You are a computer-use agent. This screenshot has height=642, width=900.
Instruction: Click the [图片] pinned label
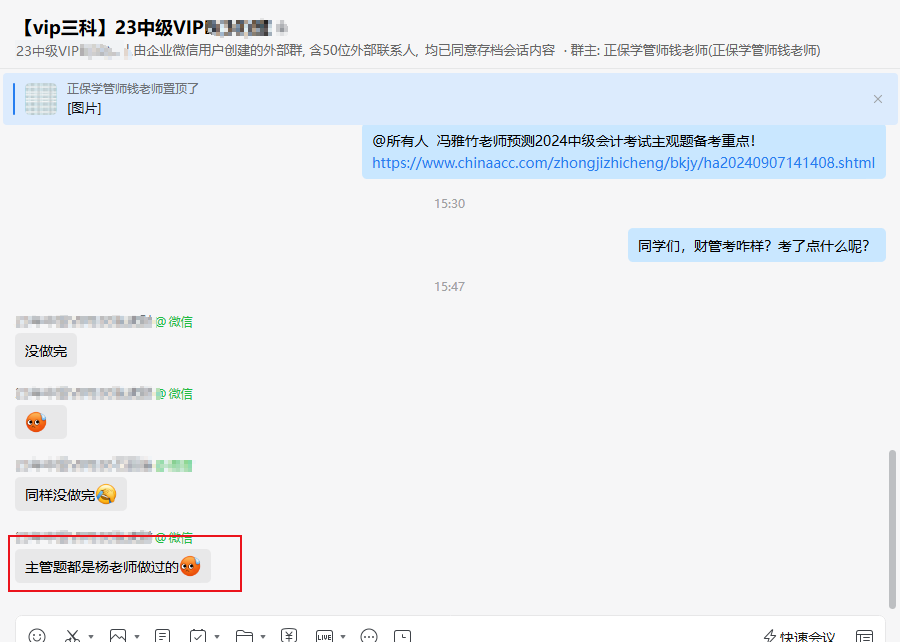click(84, 108)
